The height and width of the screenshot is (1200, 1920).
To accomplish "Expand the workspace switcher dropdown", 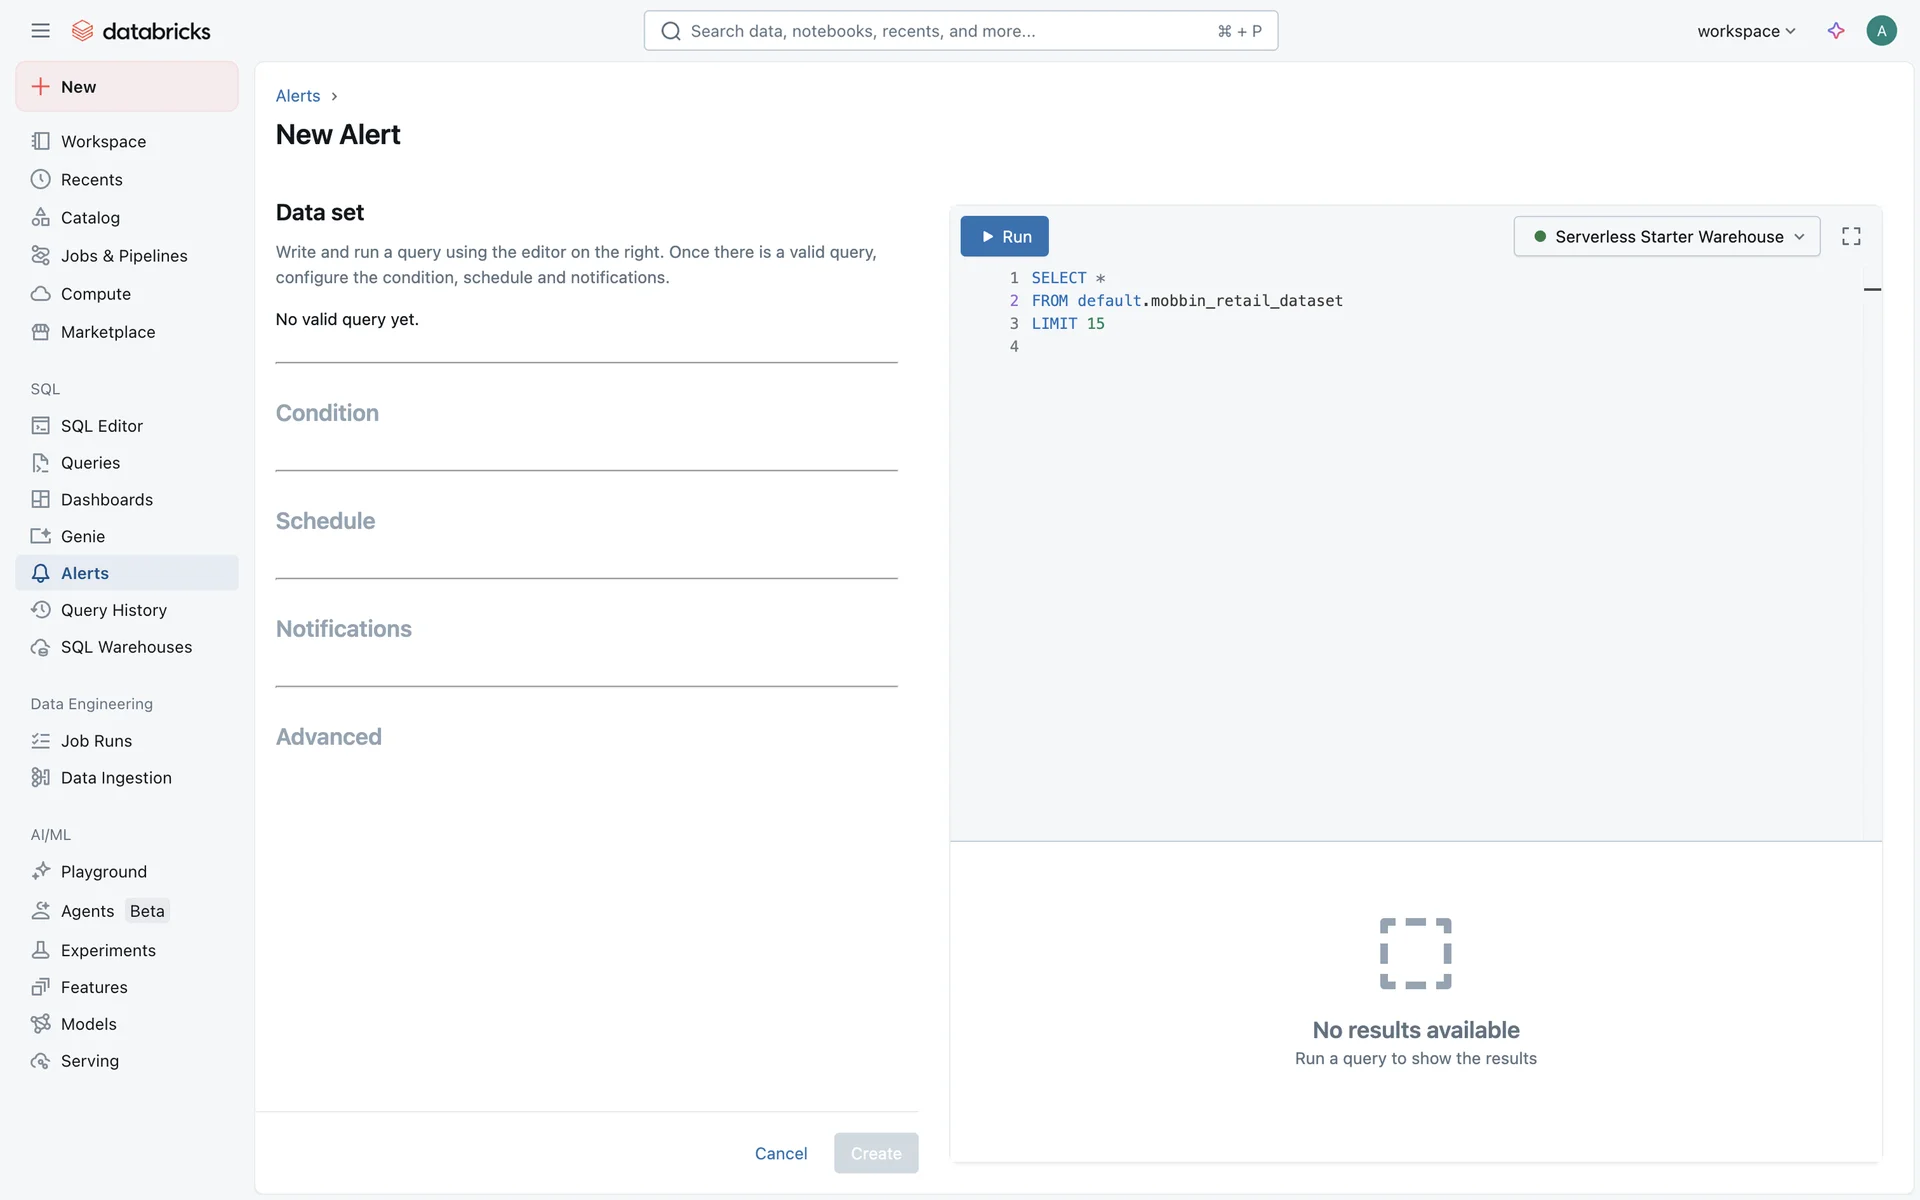I will coord(1746,31).
